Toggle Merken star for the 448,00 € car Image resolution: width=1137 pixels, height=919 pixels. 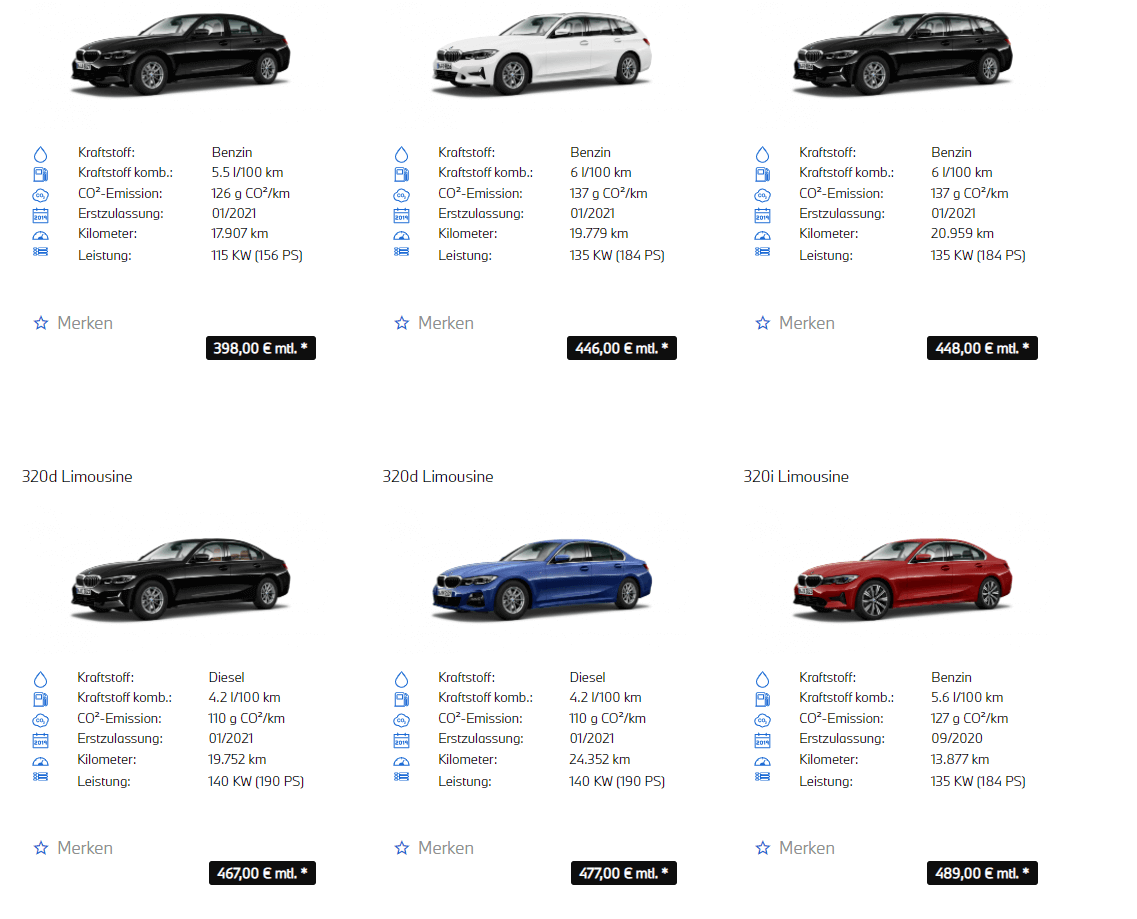(763, 323)
